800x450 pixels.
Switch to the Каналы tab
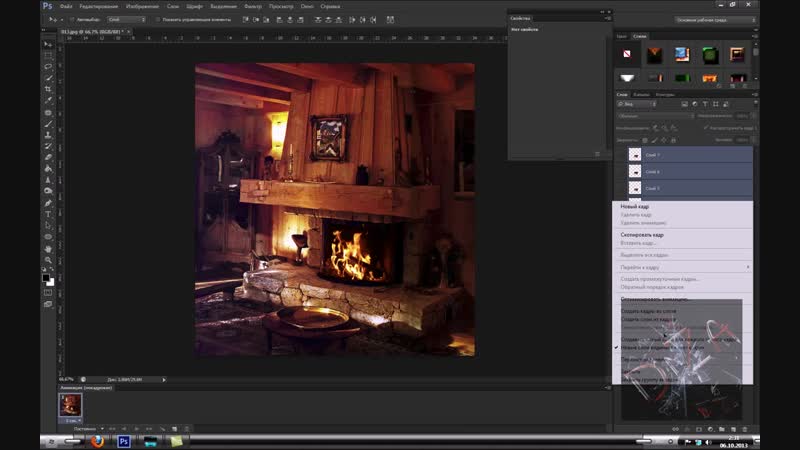click(x=640, y=94)
